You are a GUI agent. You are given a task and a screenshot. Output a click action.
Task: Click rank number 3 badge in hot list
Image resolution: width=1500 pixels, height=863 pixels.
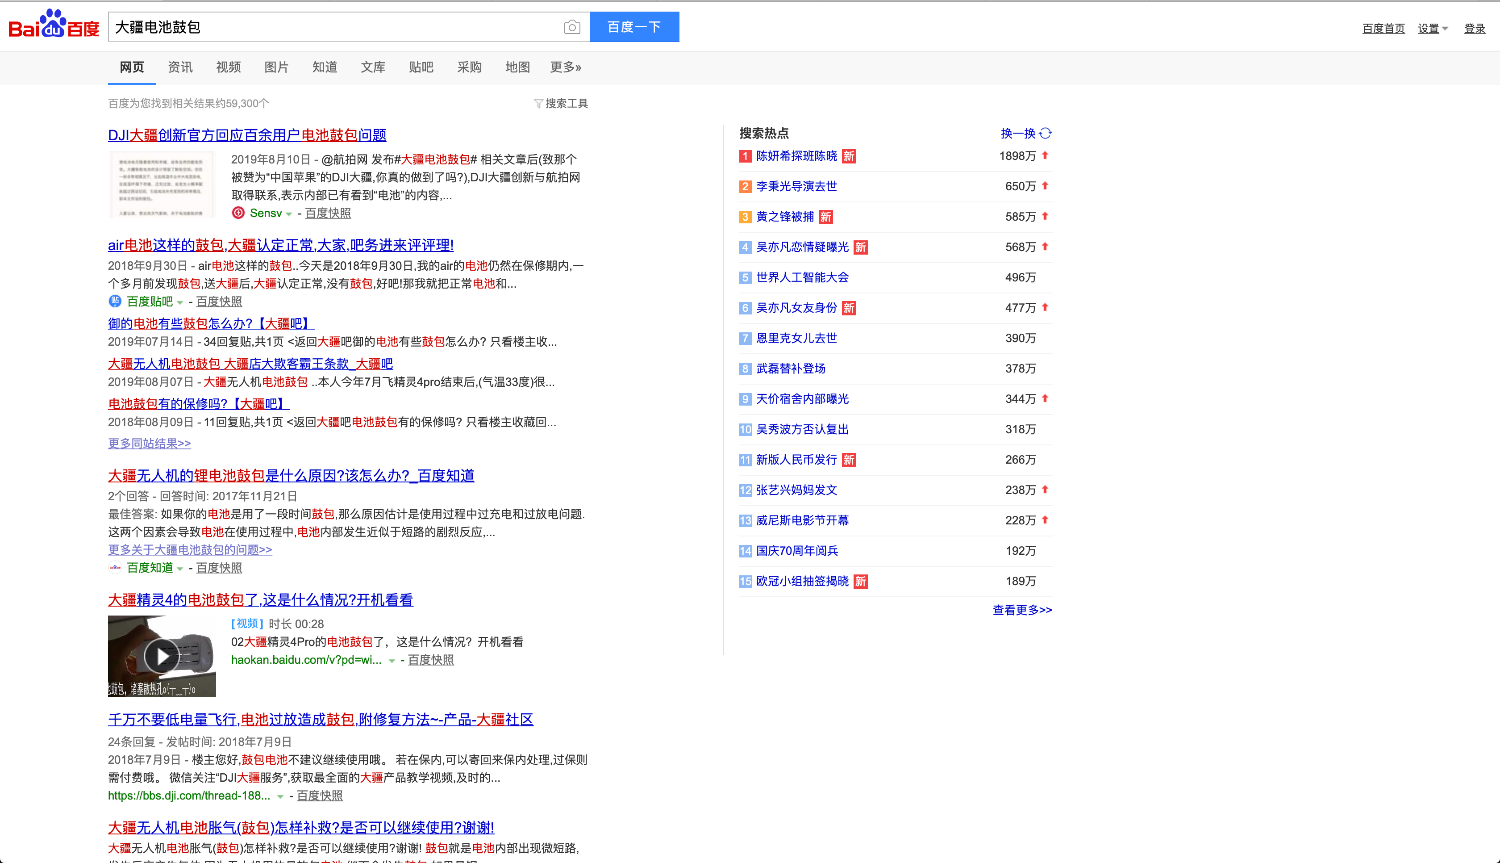(745, 217)
